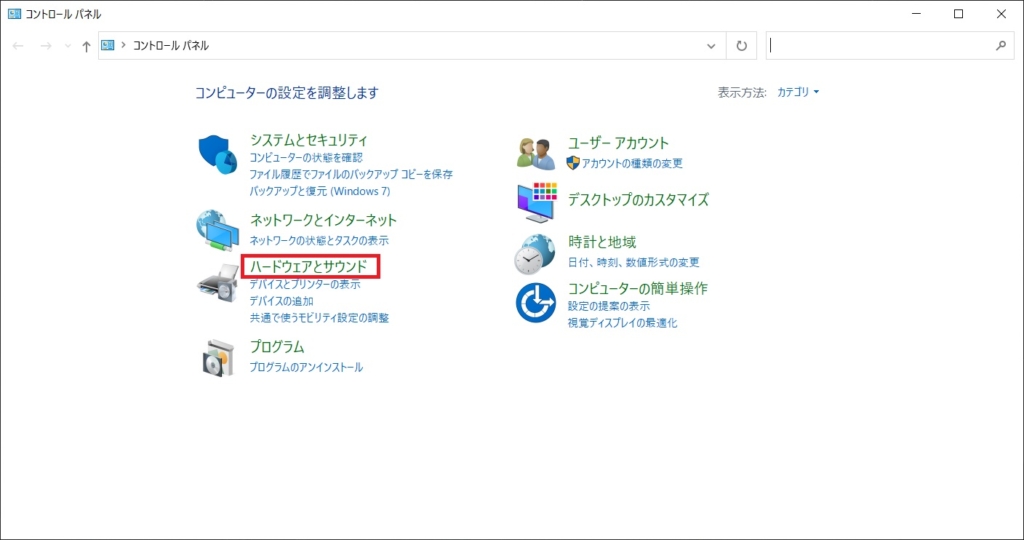Open the System and Security shield icon
1024x540 pixels.
pos(217,155)
